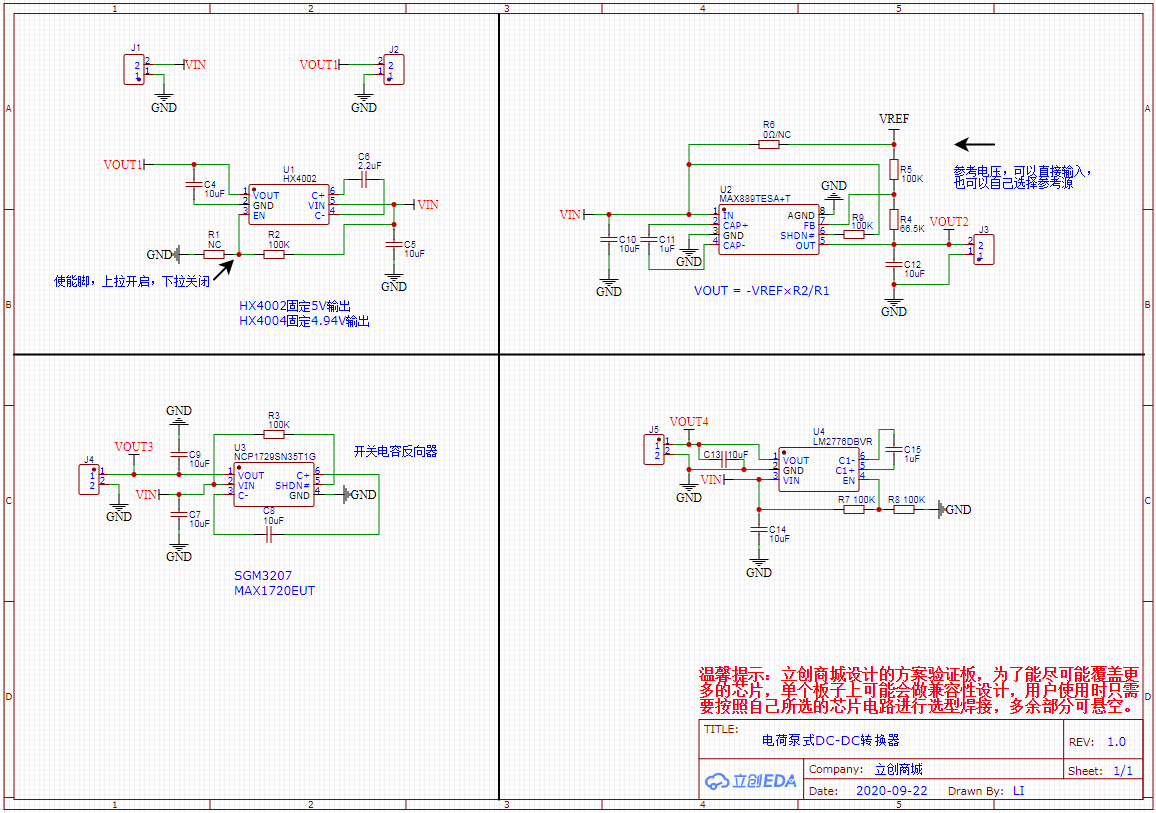Select the U3 NCP1729SN35T1G chip
The image size is (1156, 813).
pyautogui.click(x=275, y=485)
